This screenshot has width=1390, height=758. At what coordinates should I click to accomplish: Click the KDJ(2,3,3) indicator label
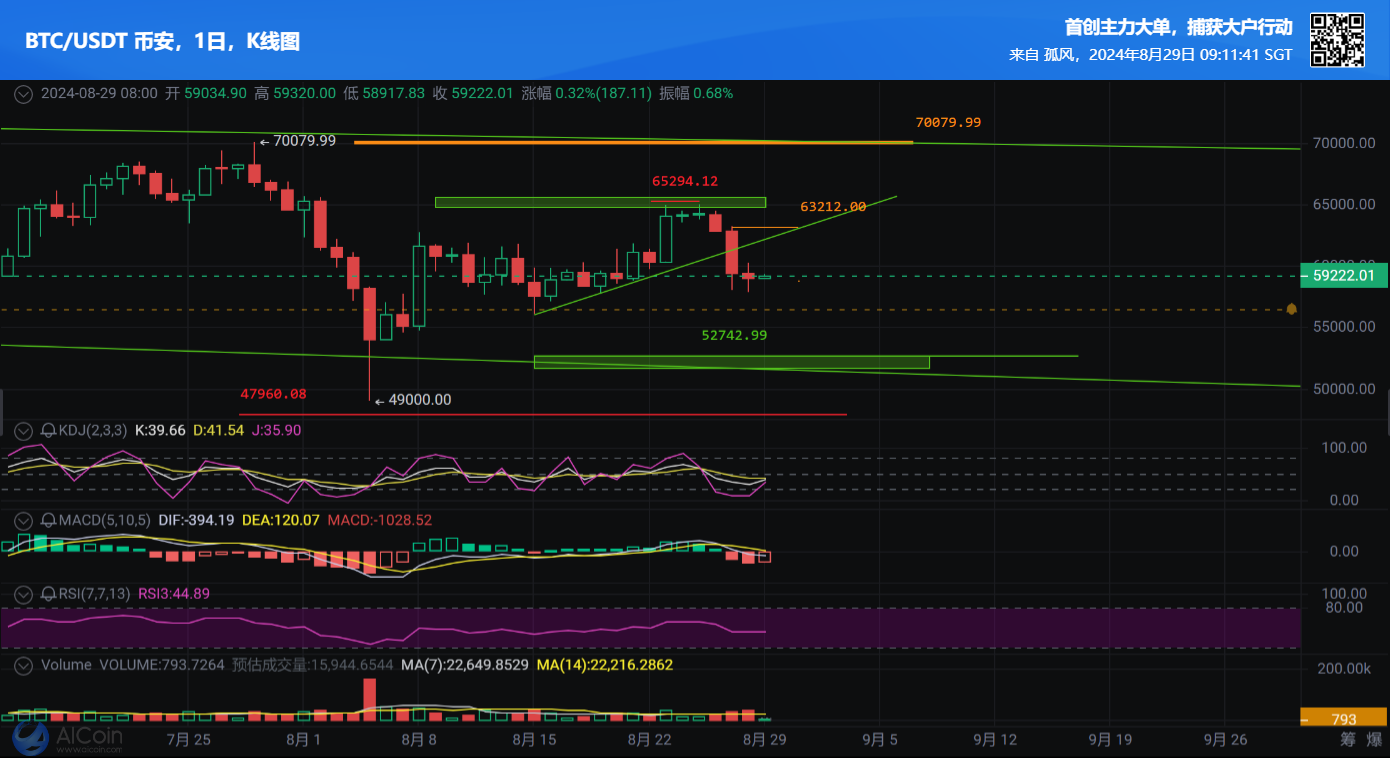coord(93,431)
